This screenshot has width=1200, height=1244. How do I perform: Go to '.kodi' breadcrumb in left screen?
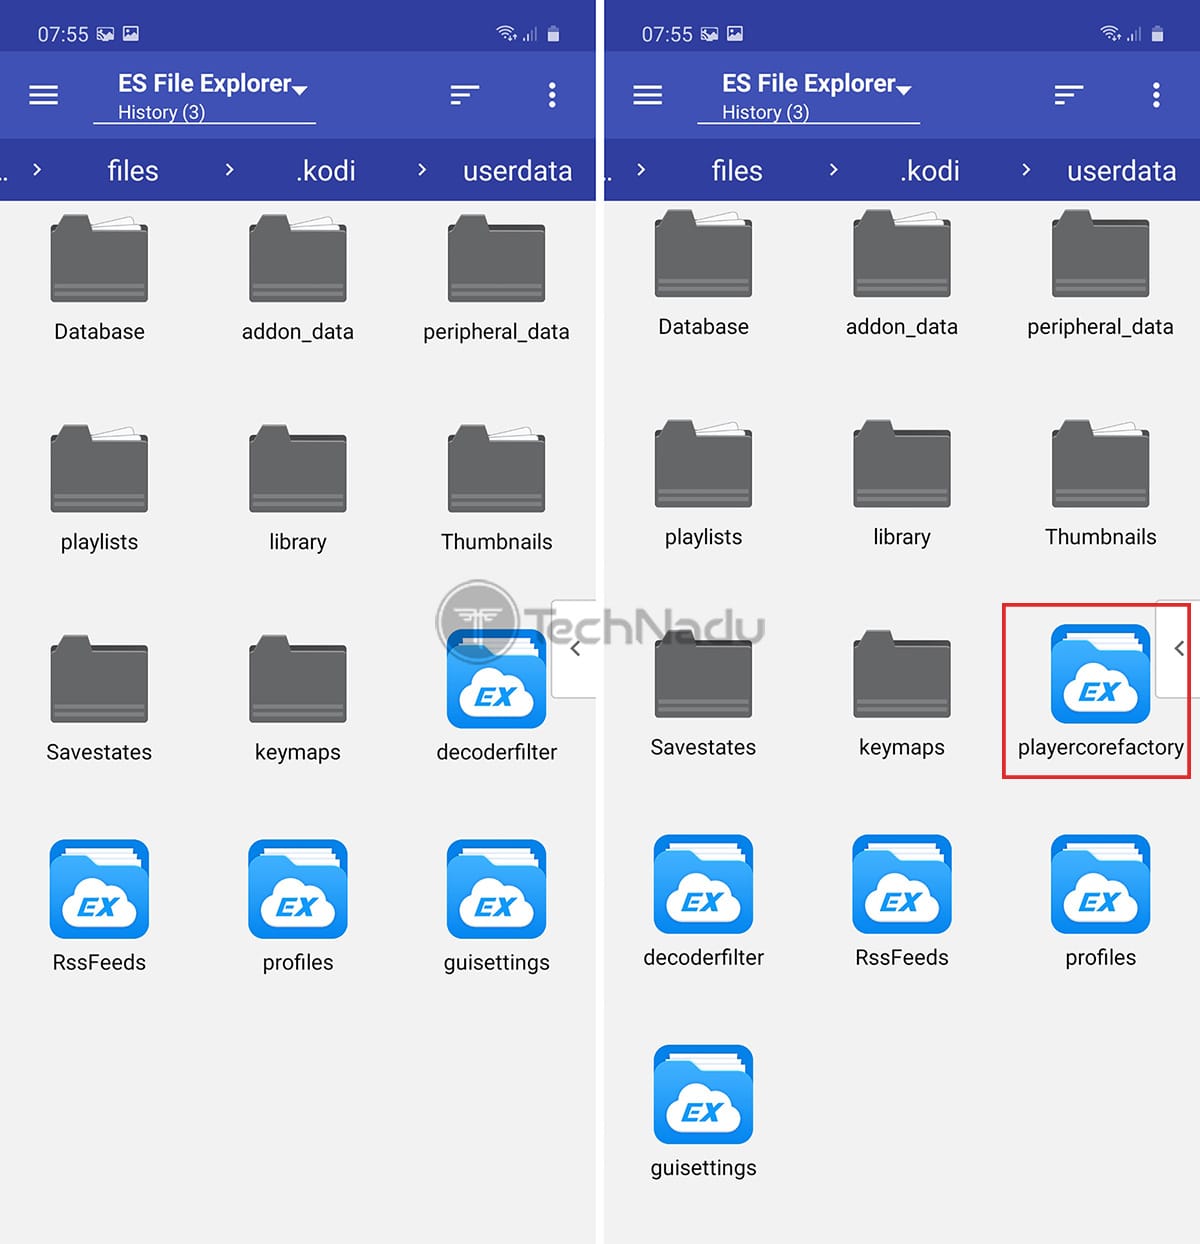coord(326,171)
